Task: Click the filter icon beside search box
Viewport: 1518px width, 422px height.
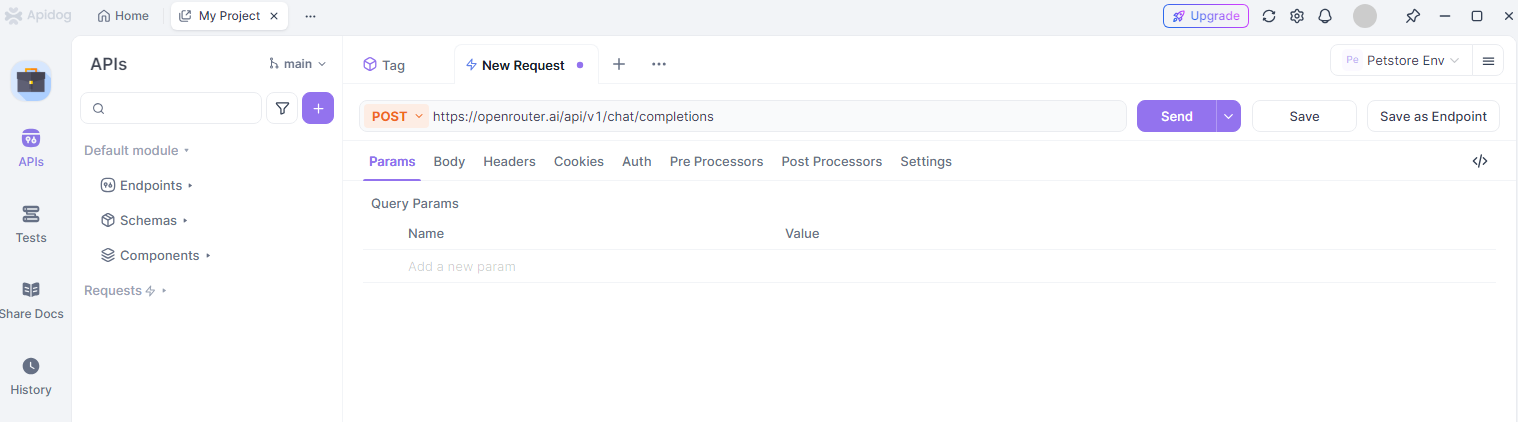Action: [282, 108]
